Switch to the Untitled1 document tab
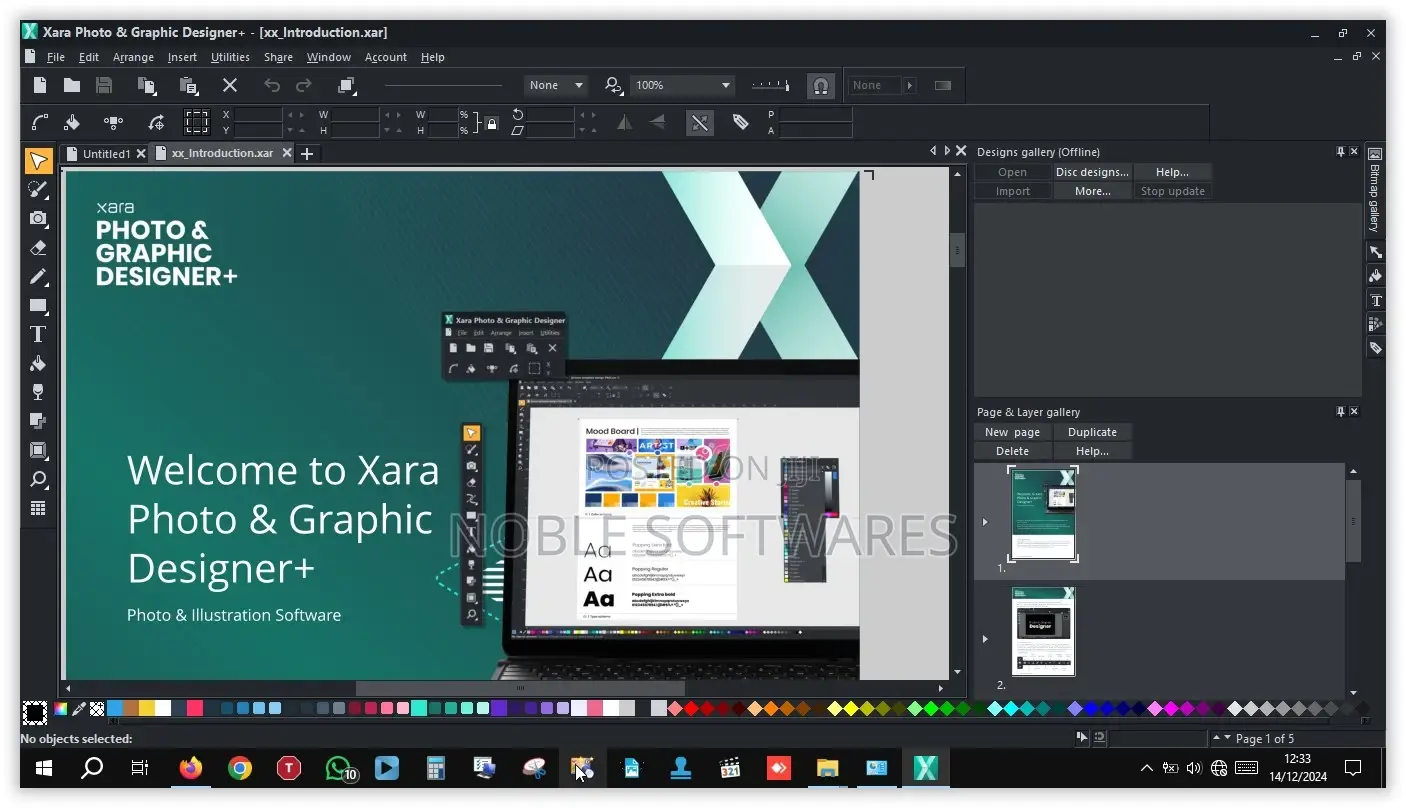 pos(106,154)
